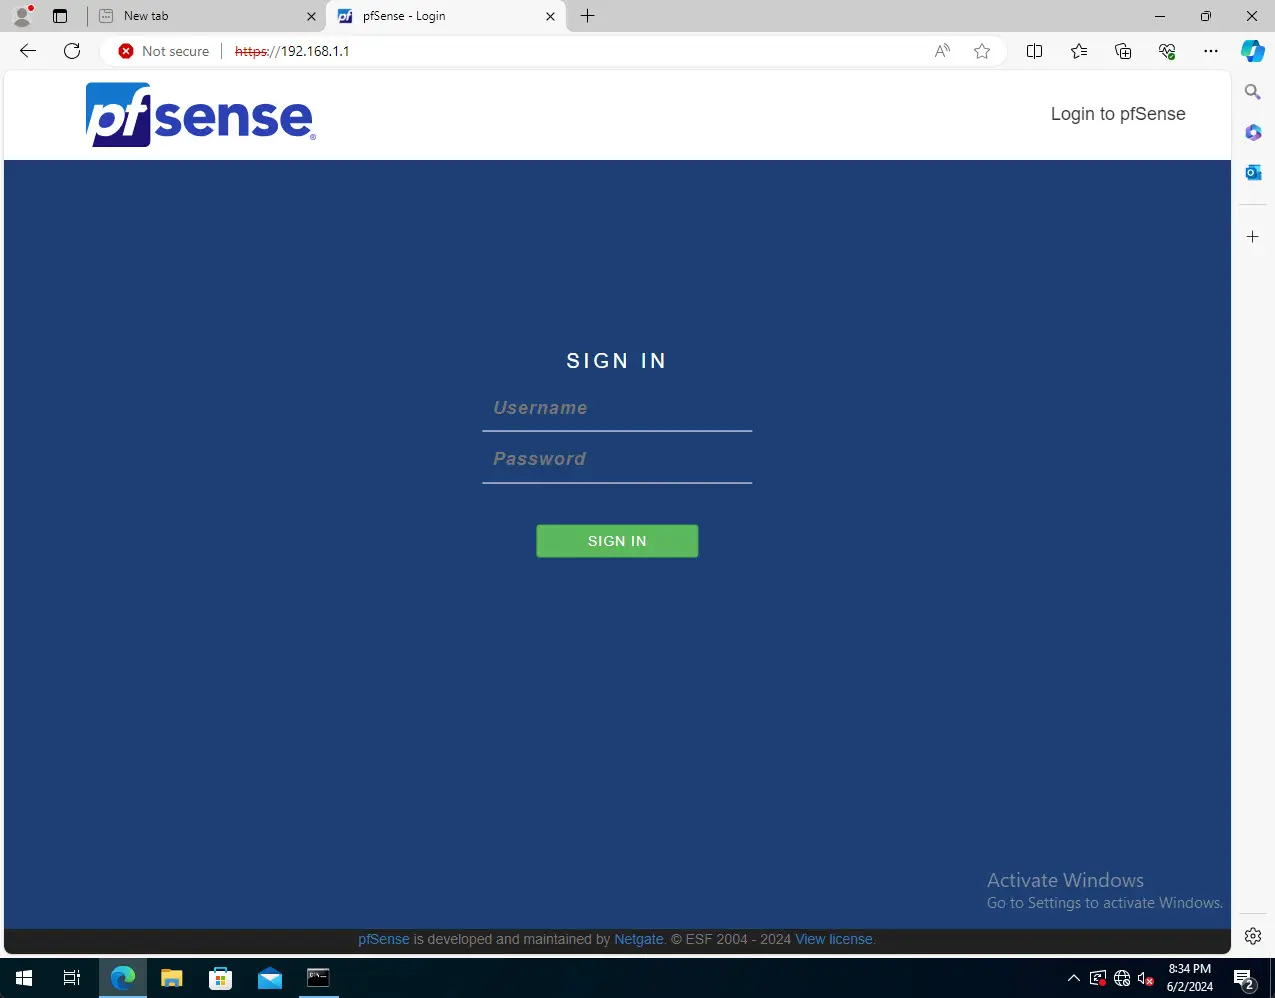Close the pfSense - Login tab
The height and width of the screenshot is (998, 1275).
point(550,16)
